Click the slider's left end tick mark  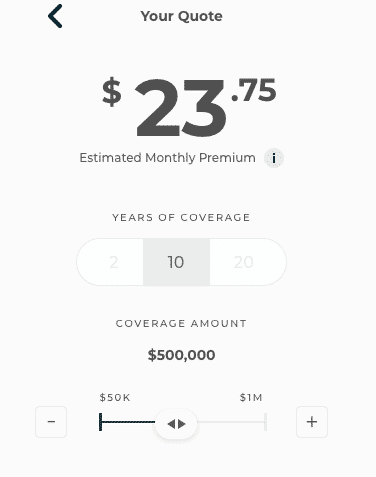pyautogui.click(x=100, y=422)
